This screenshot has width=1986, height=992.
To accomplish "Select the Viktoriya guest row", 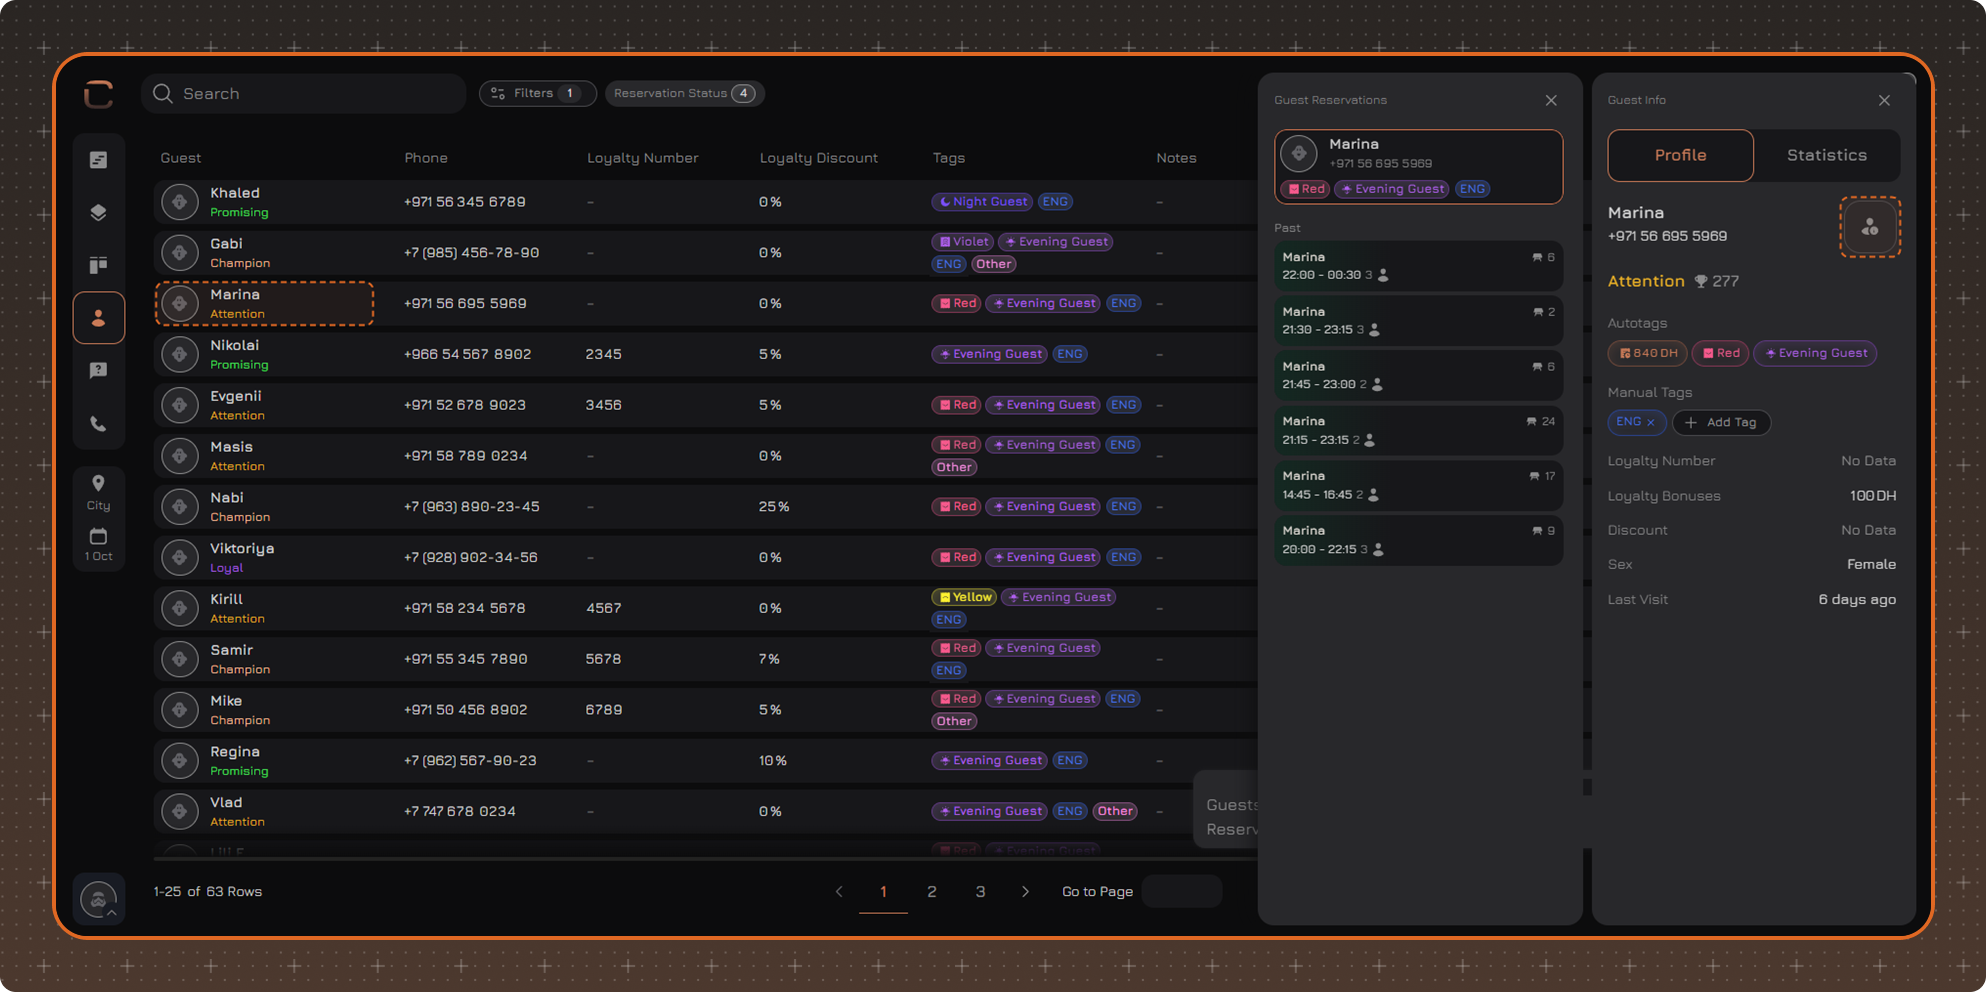I will pos(704,557).
